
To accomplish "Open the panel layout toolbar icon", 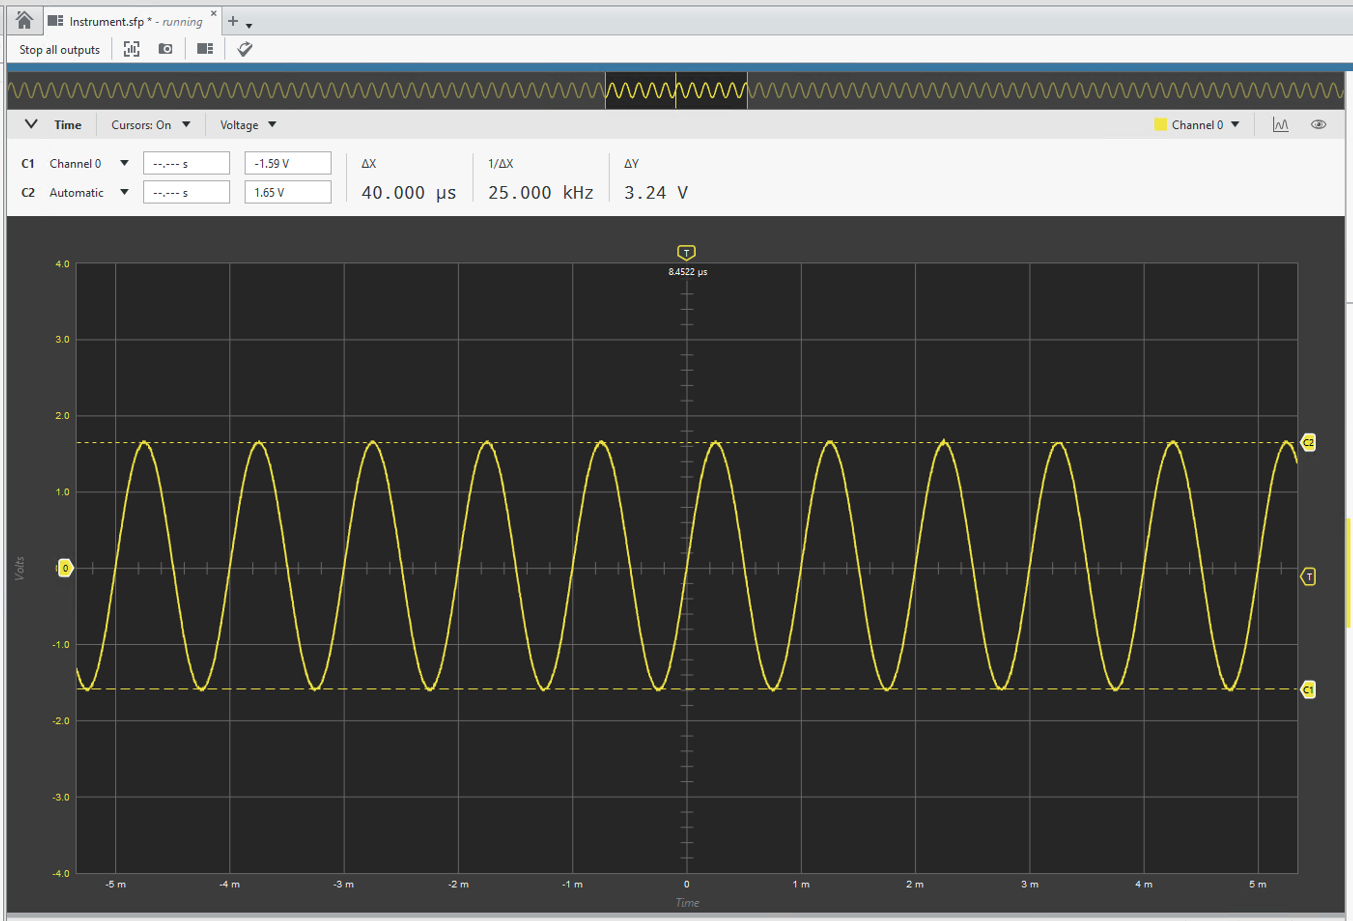I will (x=205, y=49).
